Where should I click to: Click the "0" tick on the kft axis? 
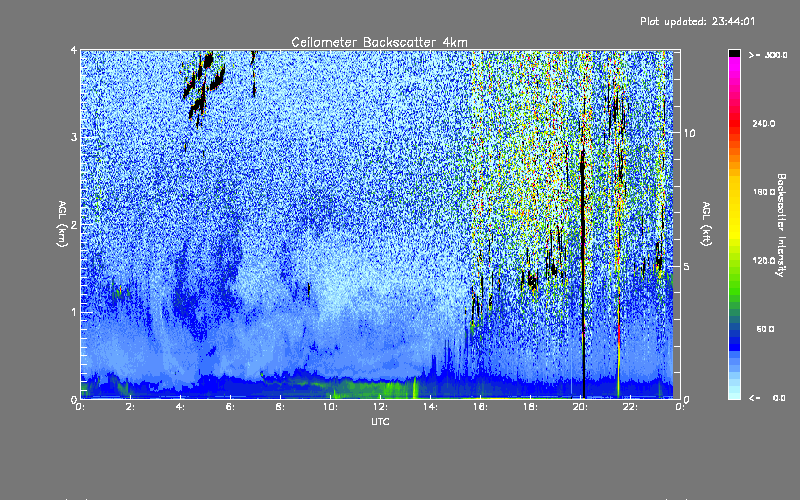pyautogui.click(x=686, y=399)
